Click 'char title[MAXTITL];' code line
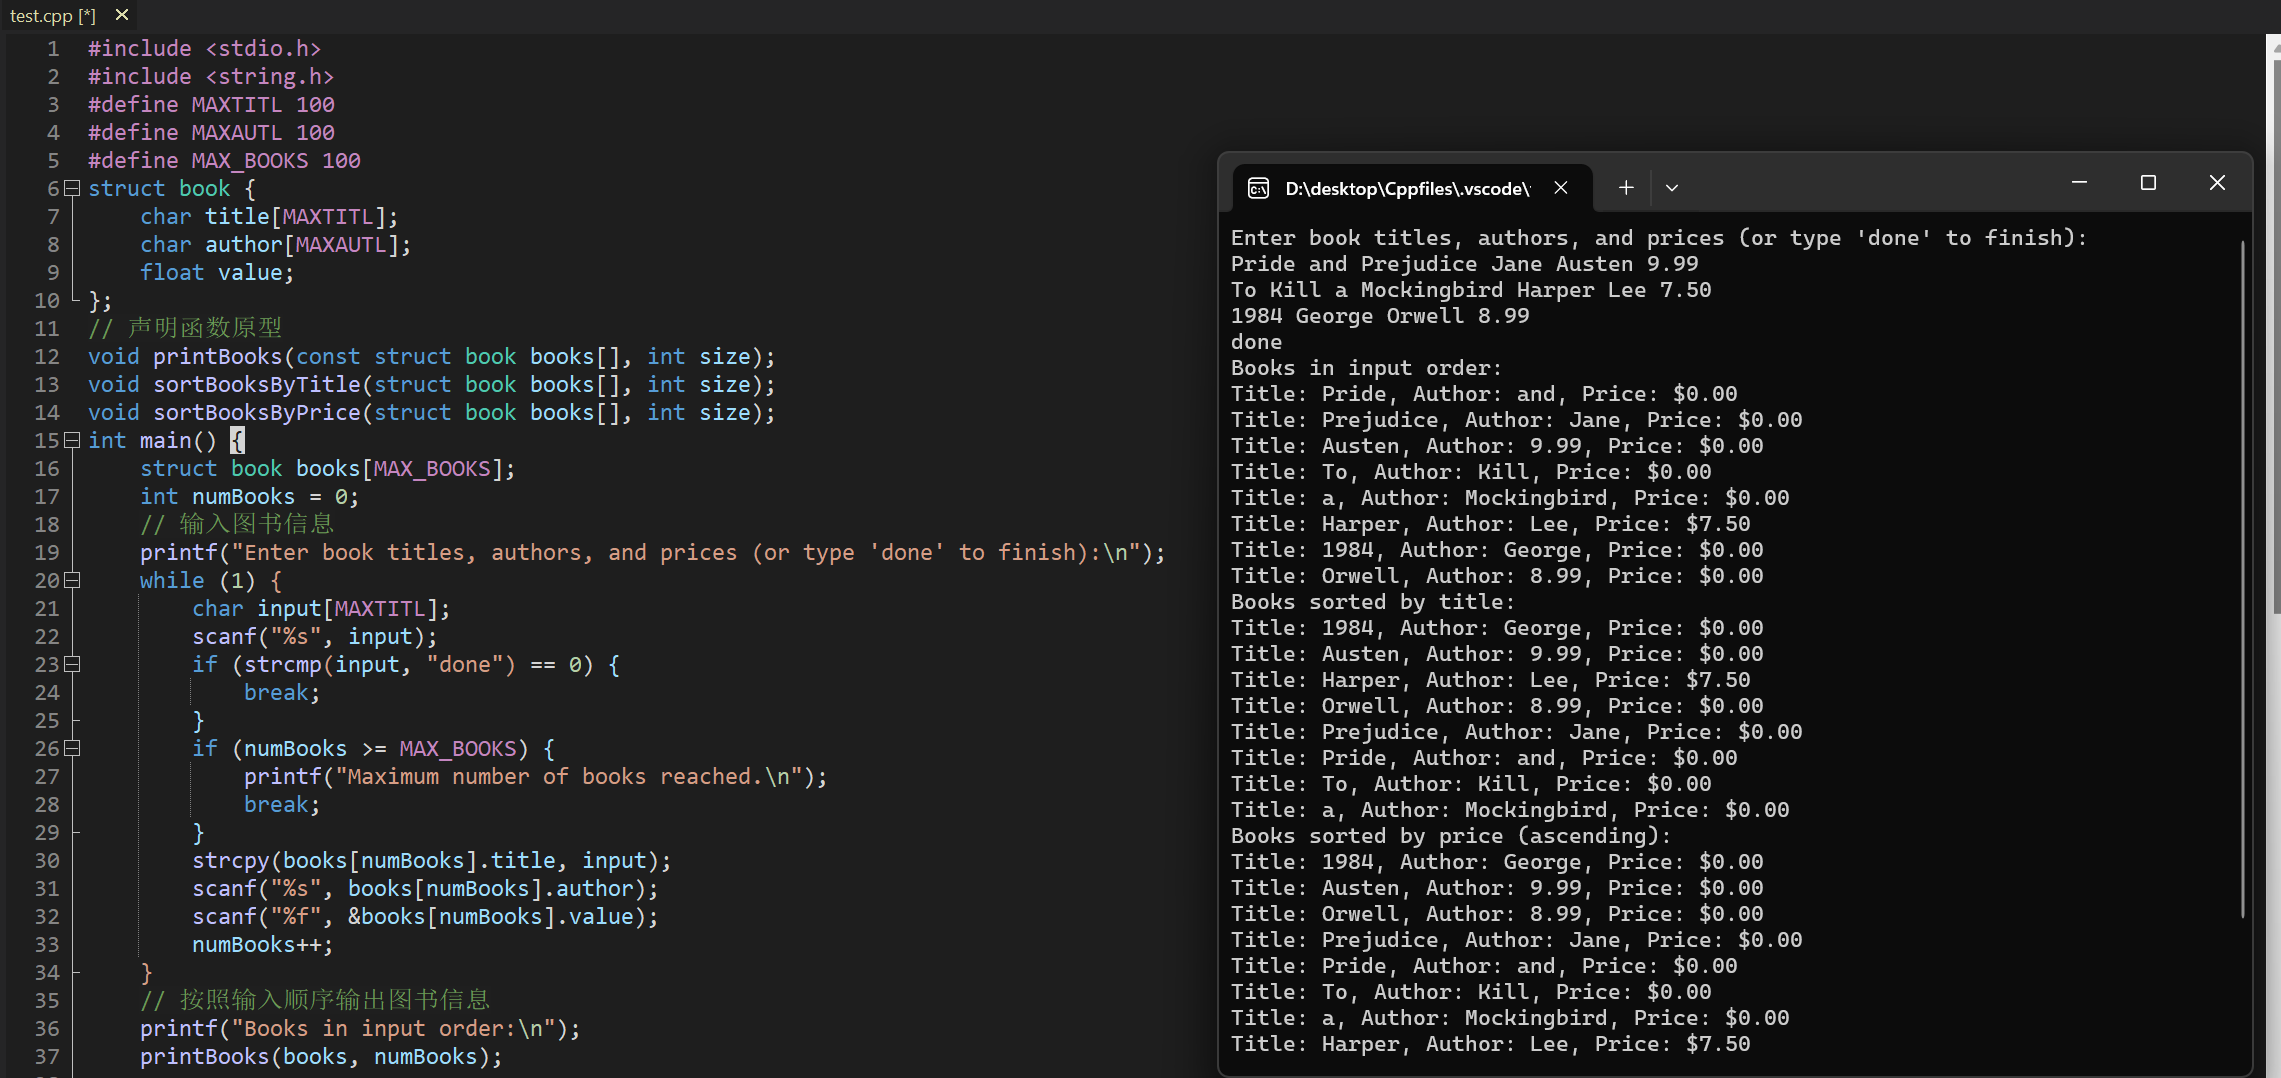 pyautogui.click(x=269, y=216)
